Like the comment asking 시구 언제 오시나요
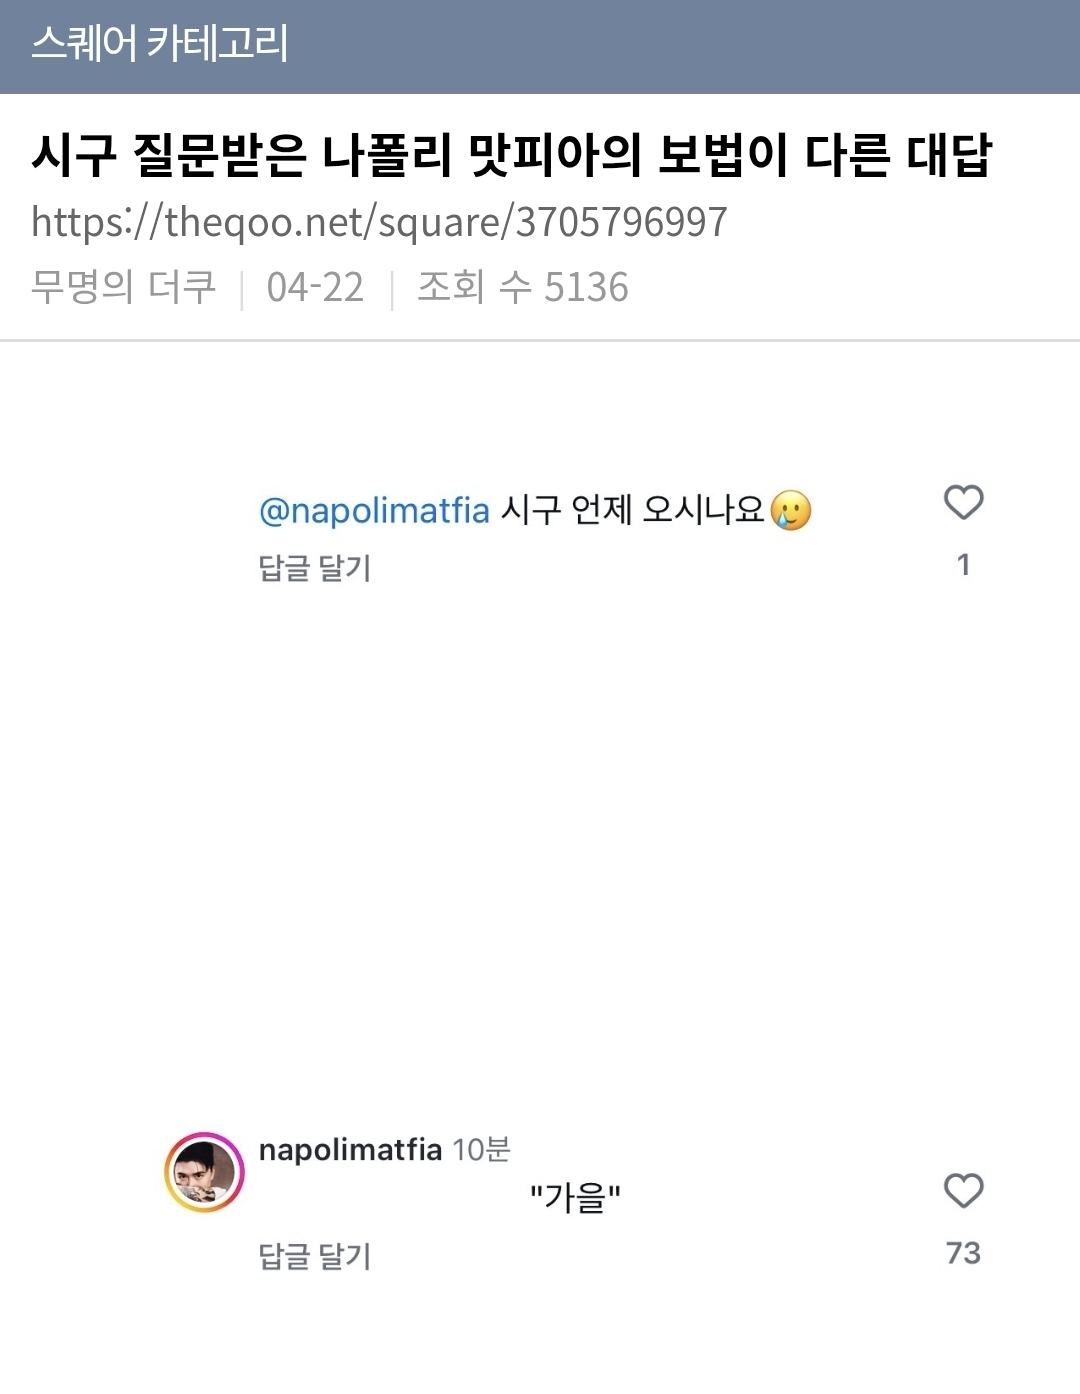 pos(963,502)
